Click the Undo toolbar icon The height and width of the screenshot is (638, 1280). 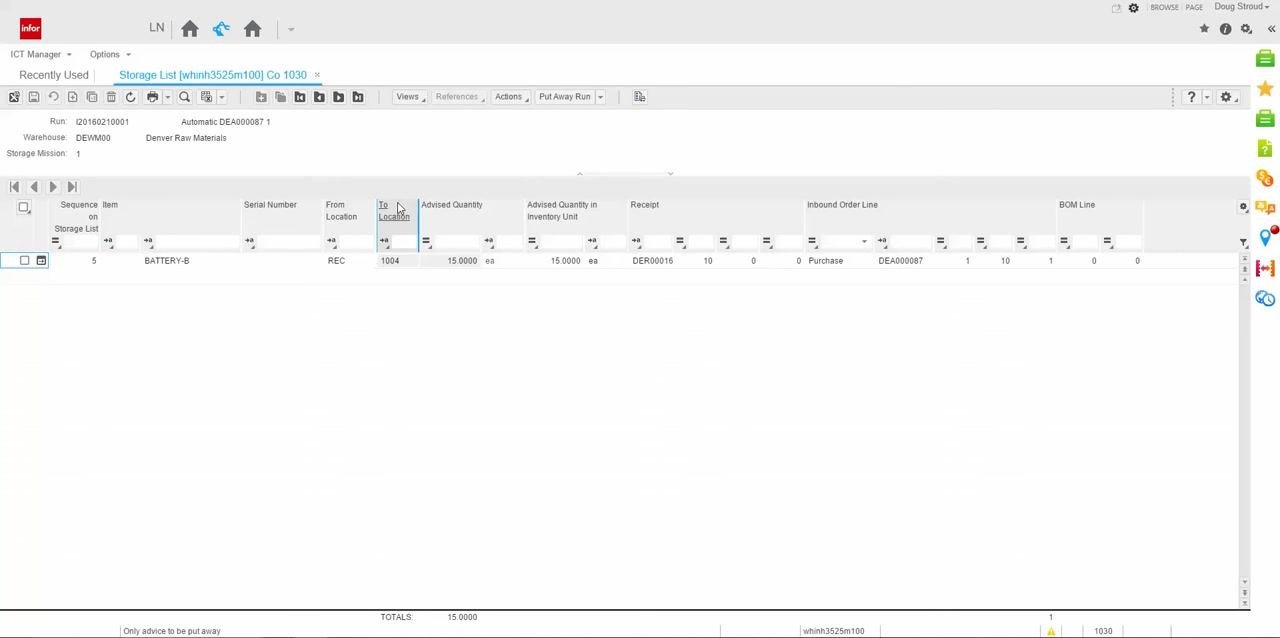point(53,97)
